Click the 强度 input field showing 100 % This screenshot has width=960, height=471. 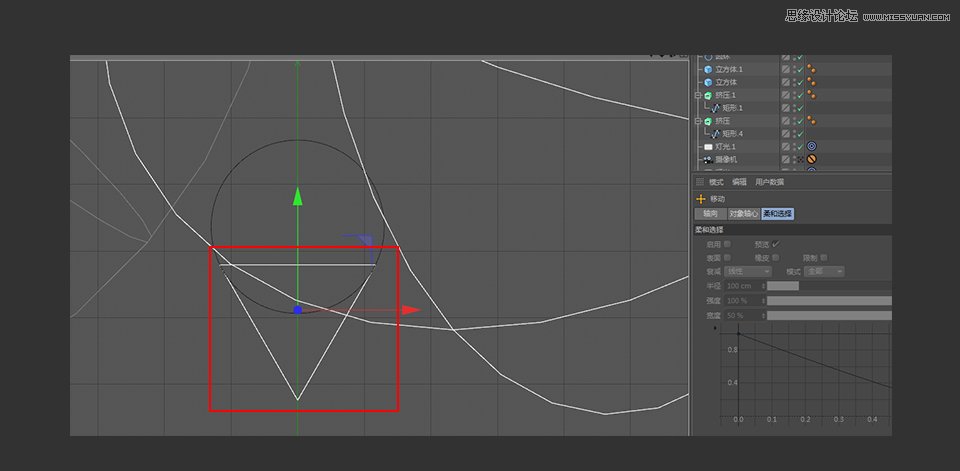point(743,301)
